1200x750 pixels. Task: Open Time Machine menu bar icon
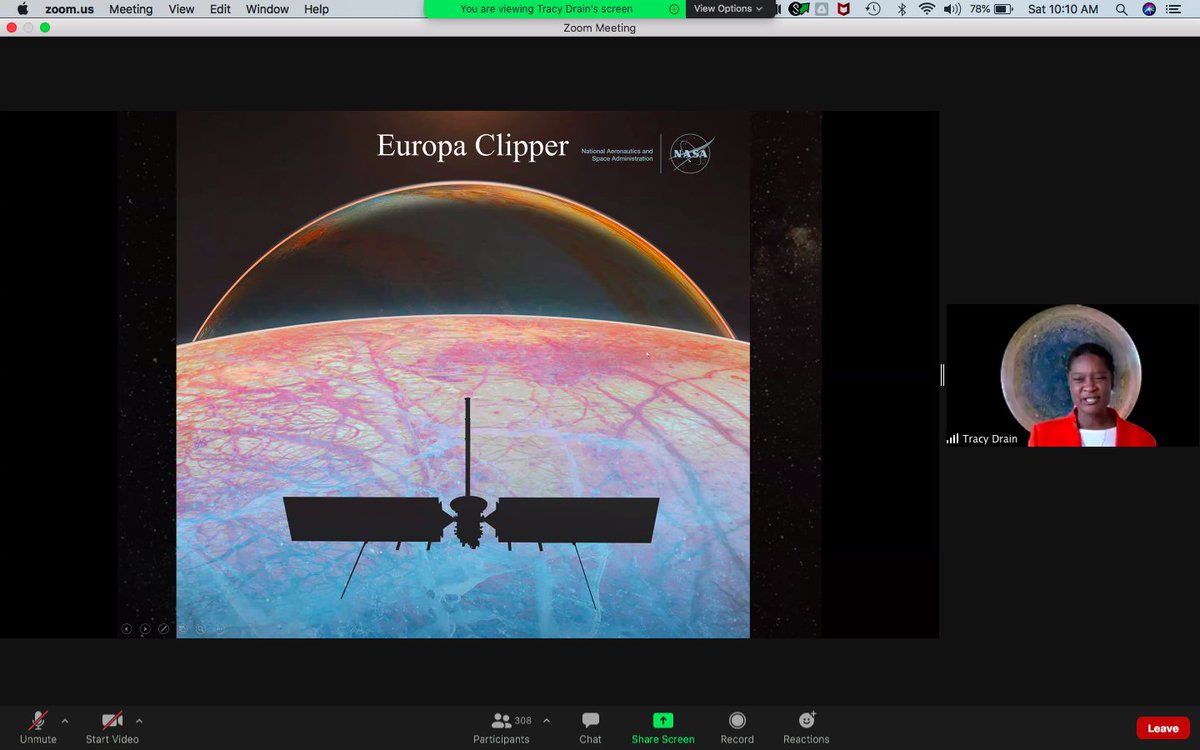click(873, 9)
